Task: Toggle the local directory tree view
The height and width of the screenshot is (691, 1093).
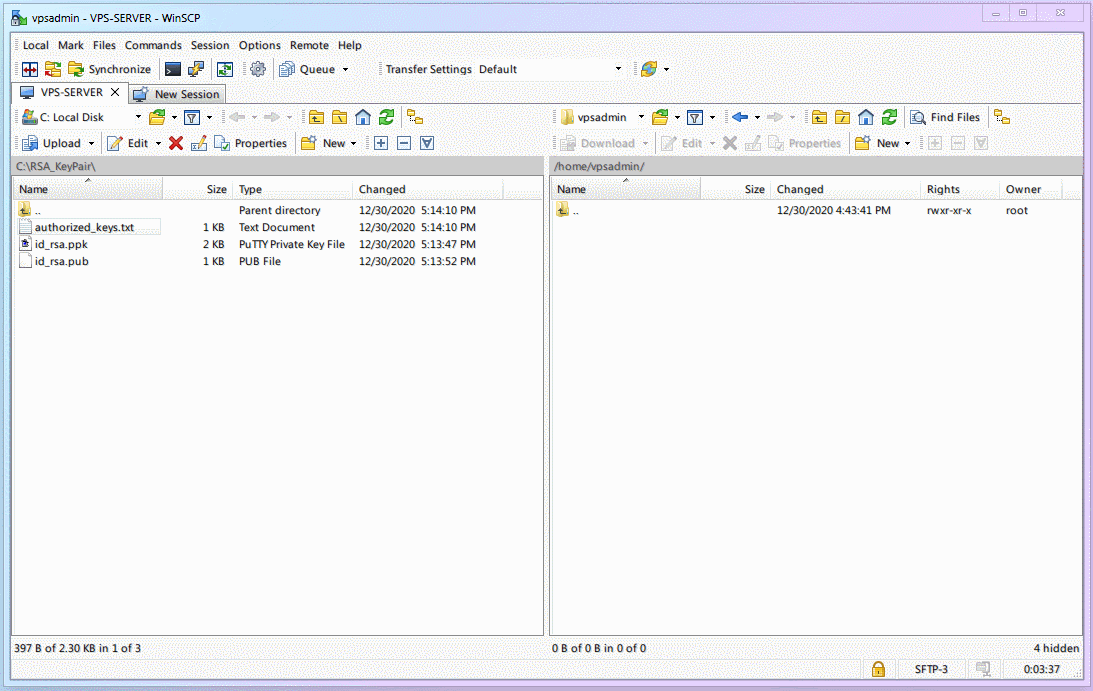Action: click(415, 117)
